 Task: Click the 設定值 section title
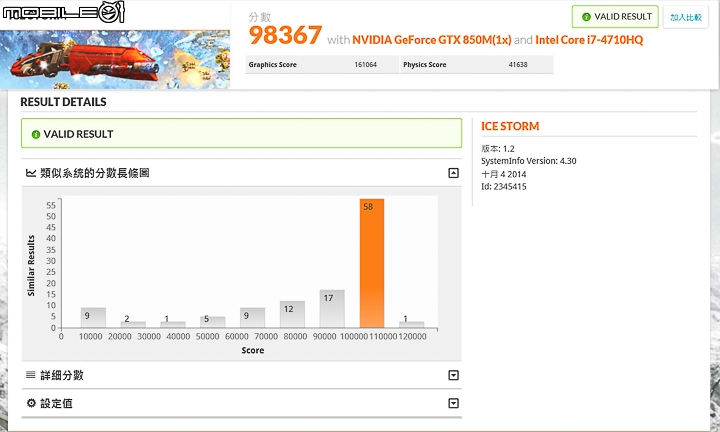click(56, 404)
